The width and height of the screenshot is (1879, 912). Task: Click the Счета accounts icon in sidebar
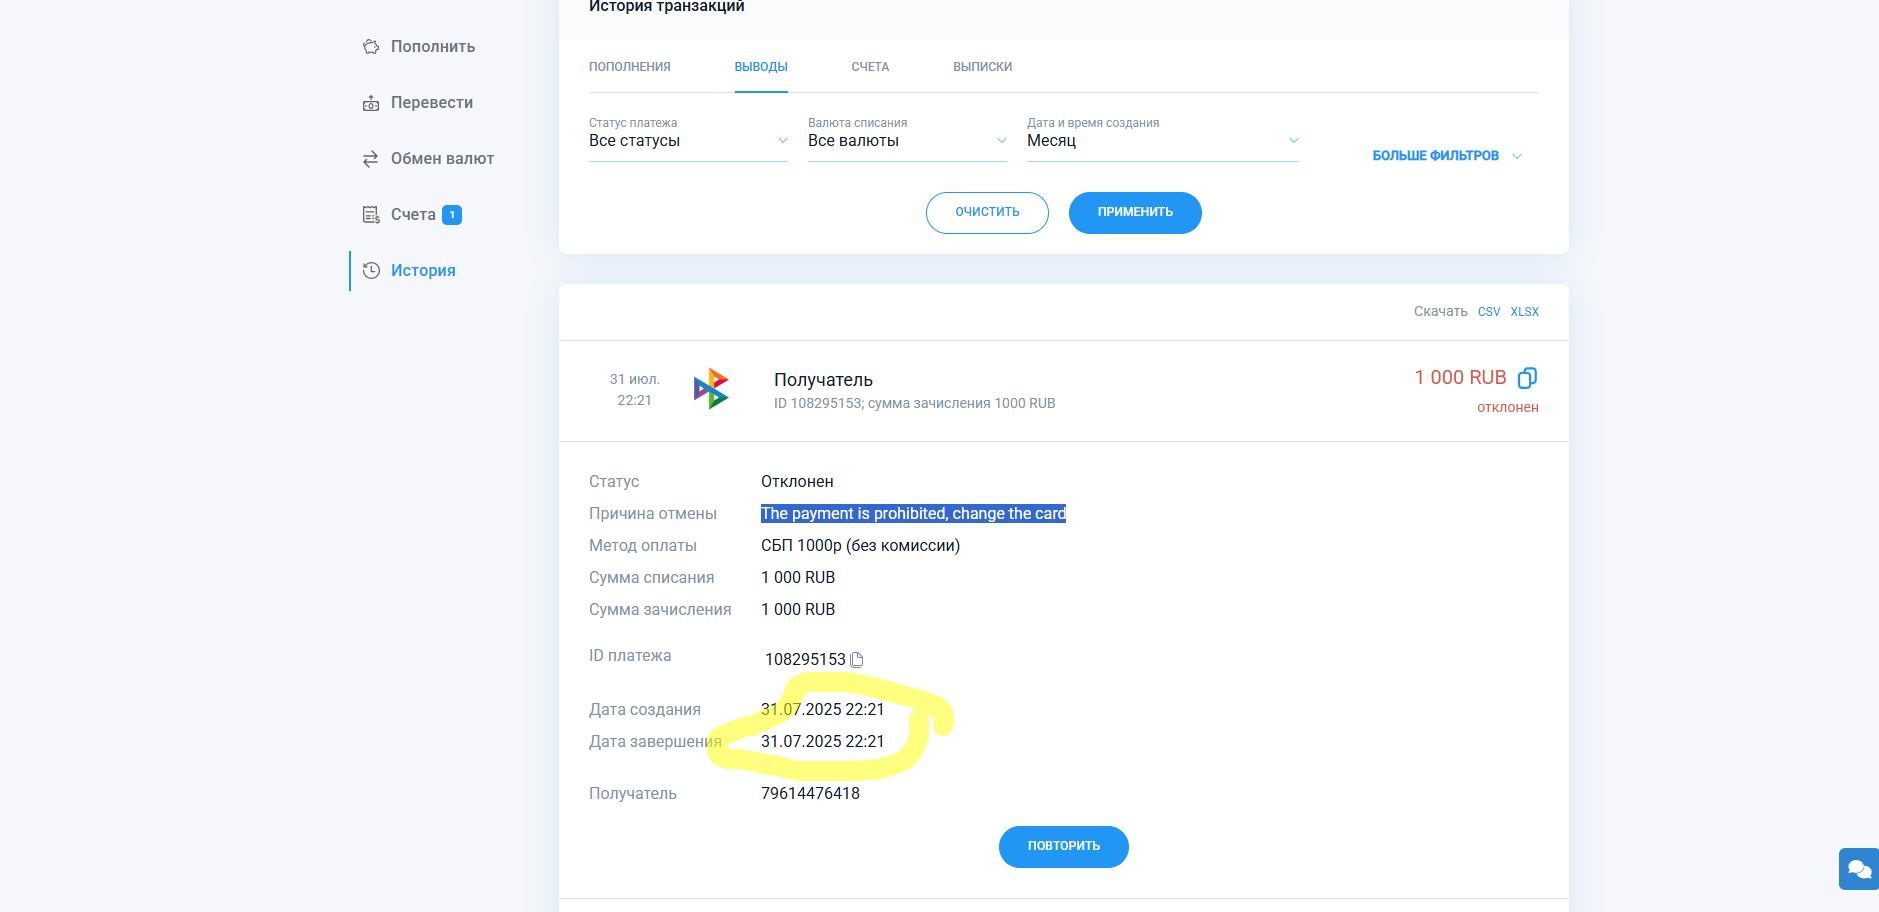[x=371, y=215]
